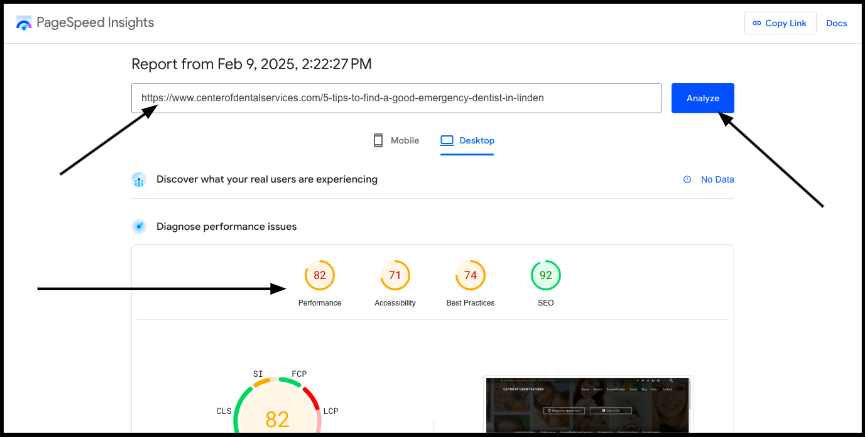Select the Desktop tab

[x=467, y=140]
